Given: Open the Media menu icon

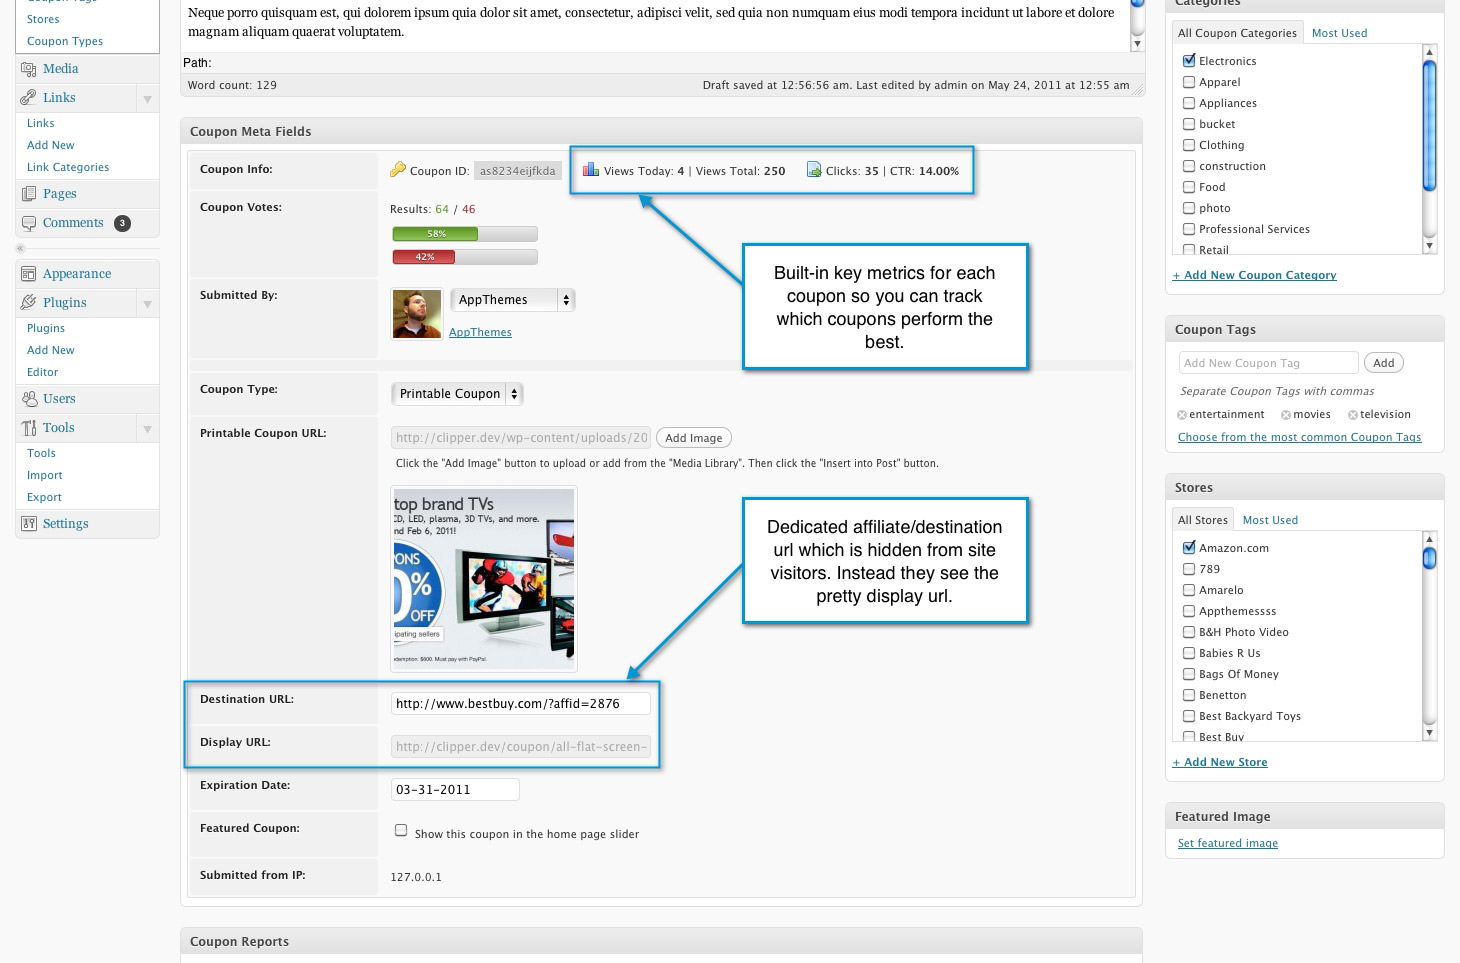Looking at the screenshot, I should click(29, 69).
